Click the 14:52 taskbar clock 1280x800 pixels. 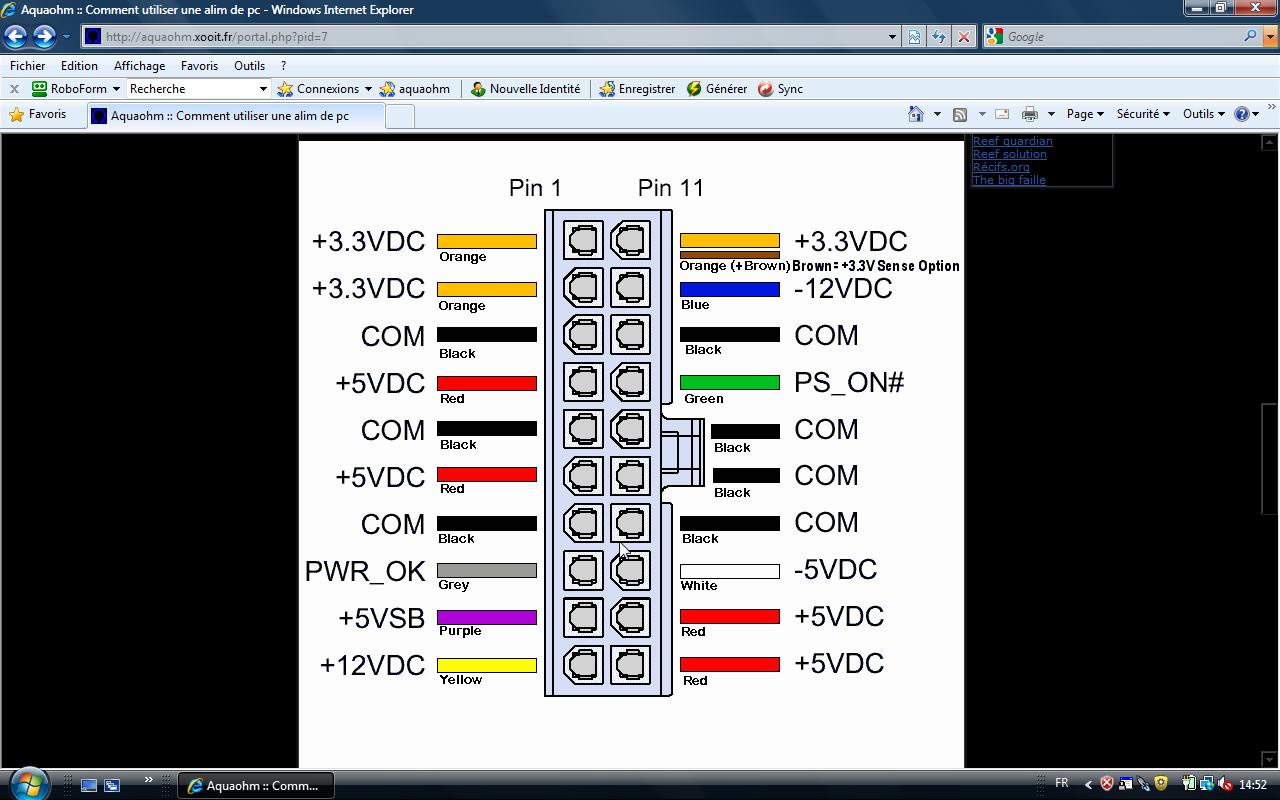tap(1253, 785)
